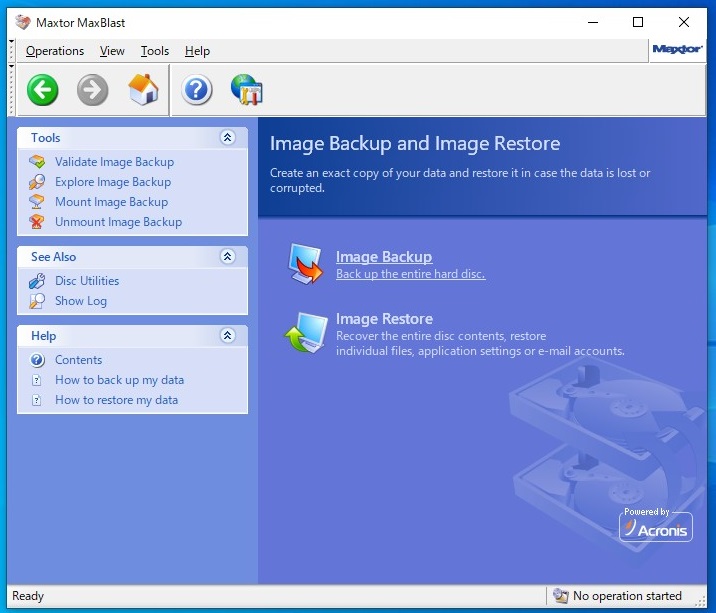Start Image Restore
This screenshot has height=613, width=716.
[x=384, y=319]
